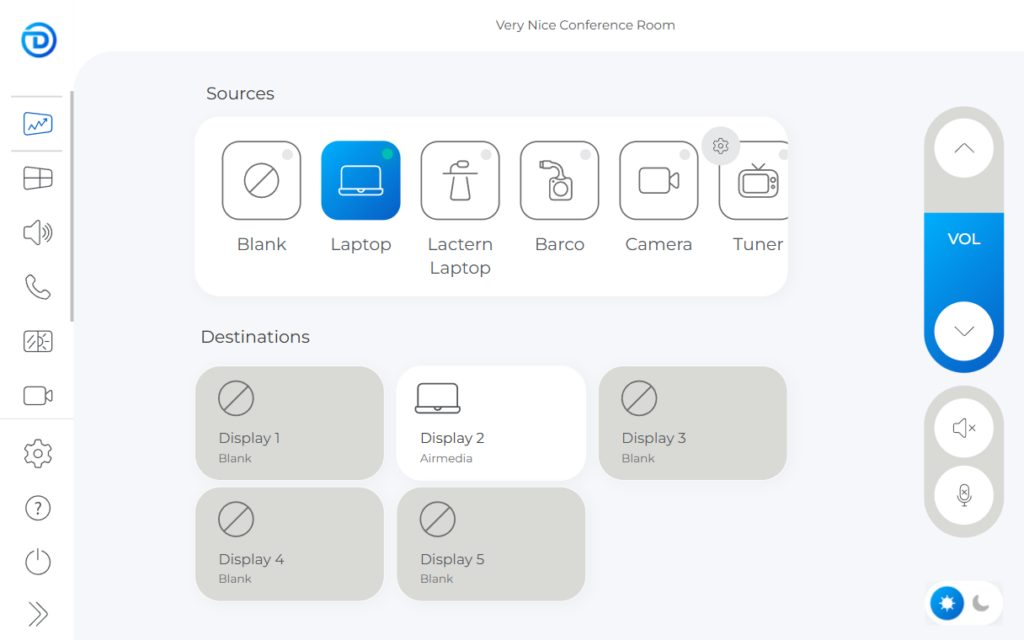The image size is (1024, 640).
Task: Open the audio speaker tab in sidebar
Action: tap(37, 234)
